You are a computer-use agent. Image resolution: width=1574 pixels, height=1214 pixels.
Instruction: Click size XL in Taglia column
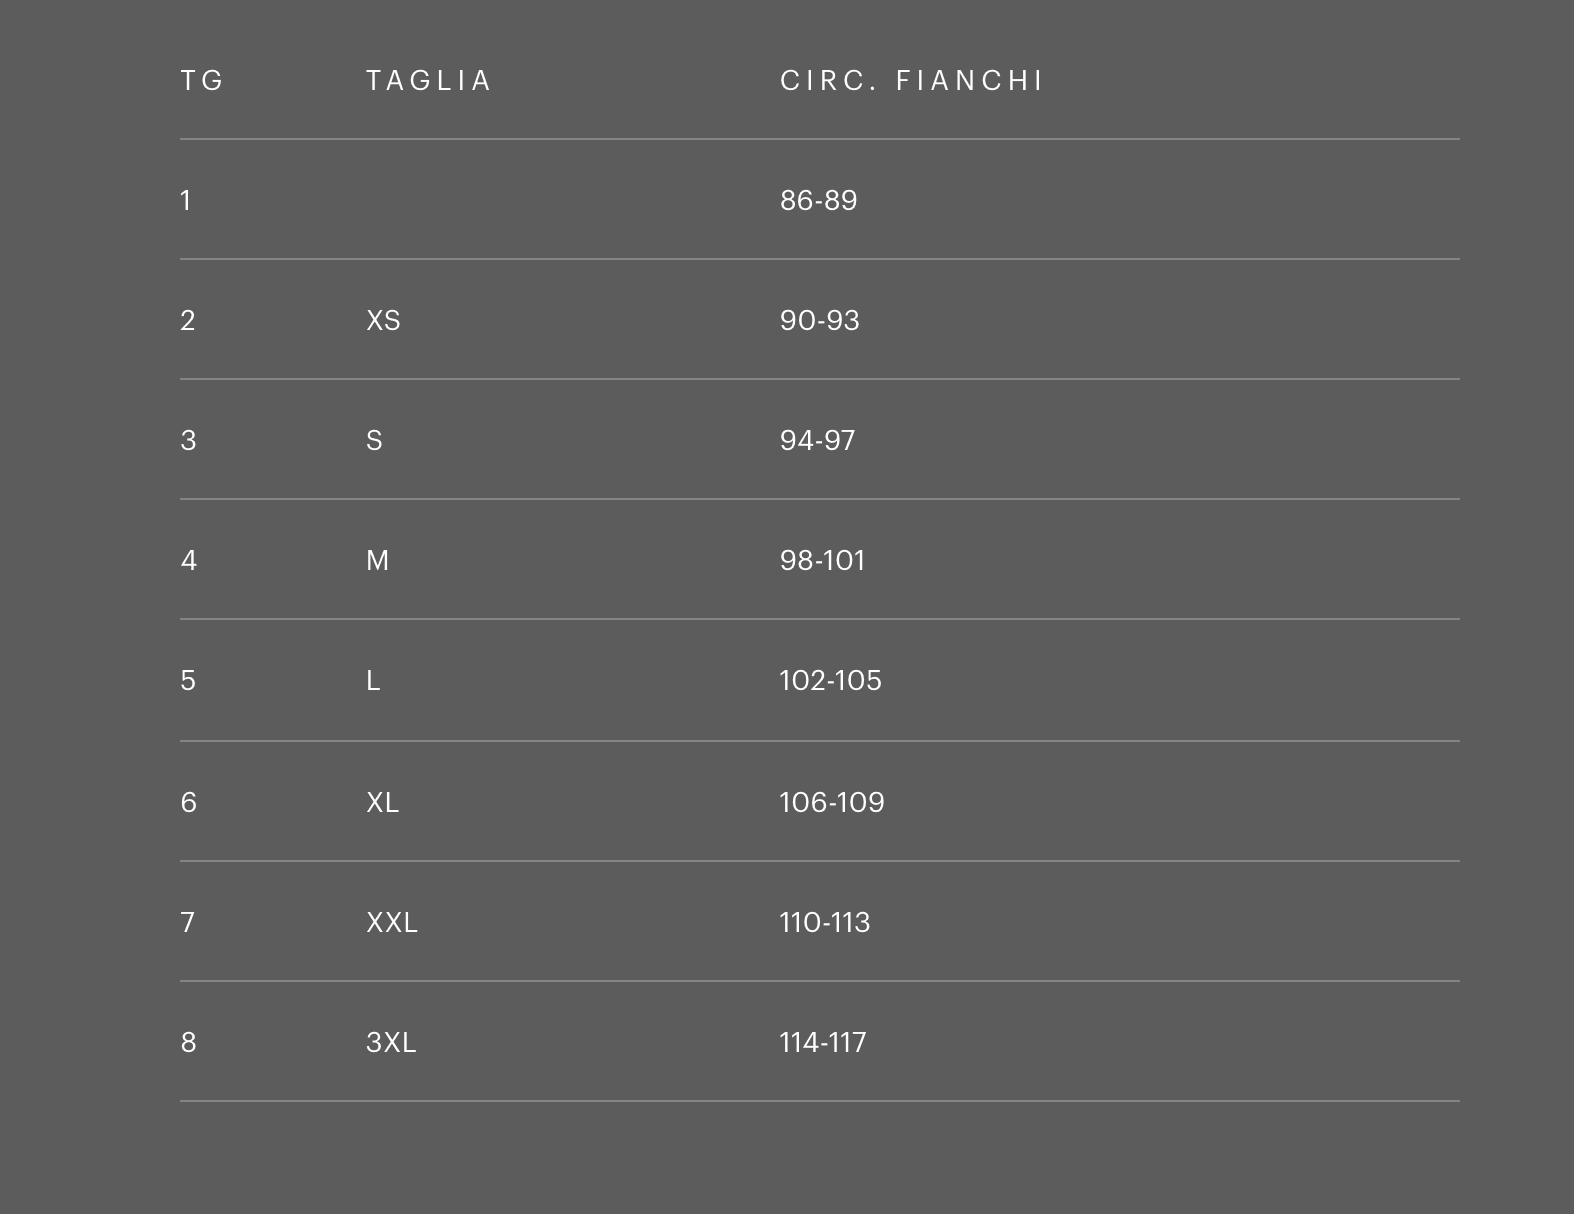coord(382,802)
